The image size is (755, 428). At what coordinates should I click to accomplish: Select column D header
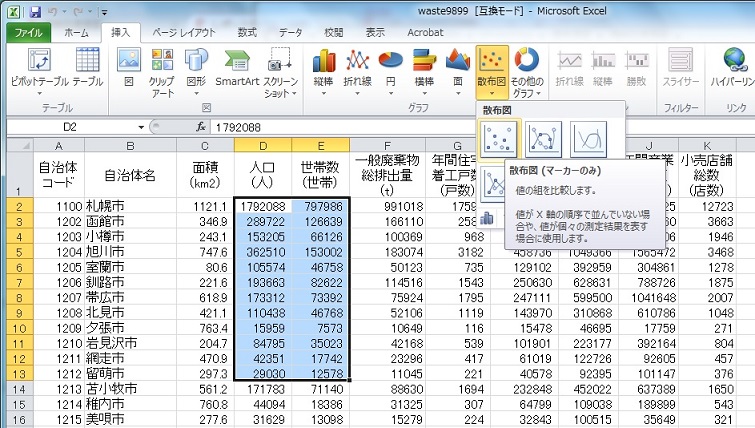pos(263,145)
